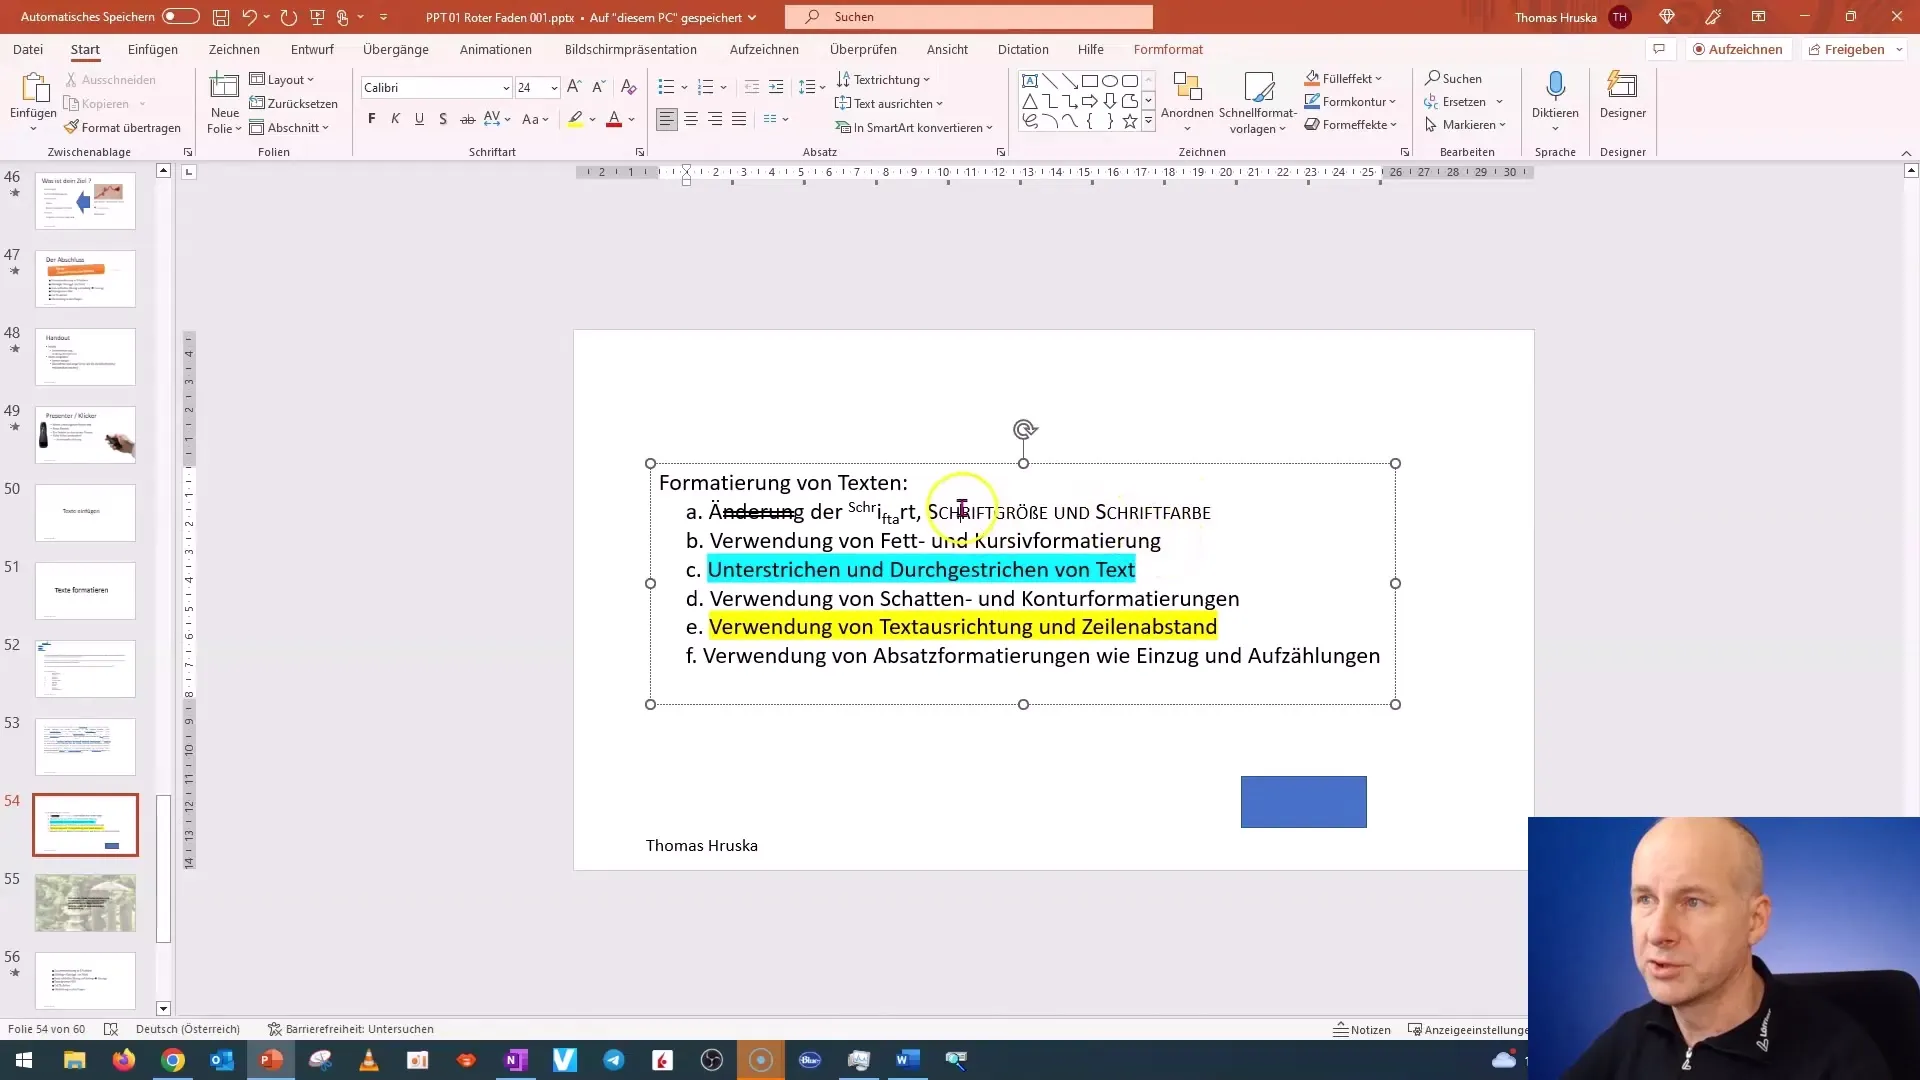Click Aufzeichnen button at top right
This screenshot has width=1920, height=1080.
pyautogui.click(x=1738, y=49)
